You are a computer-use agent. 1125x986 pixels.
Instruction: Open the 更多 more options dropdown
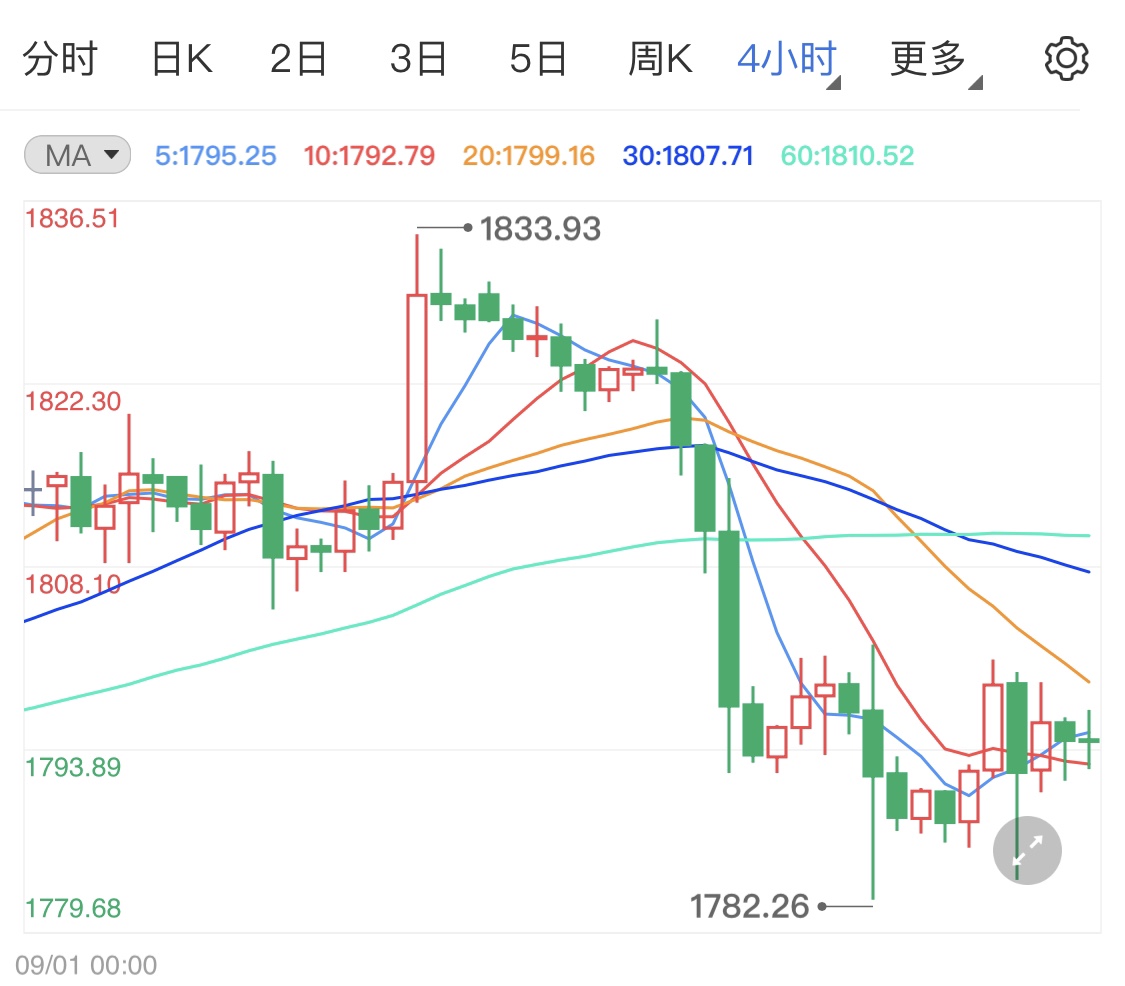pyautogui.click(x=930, y=60)
